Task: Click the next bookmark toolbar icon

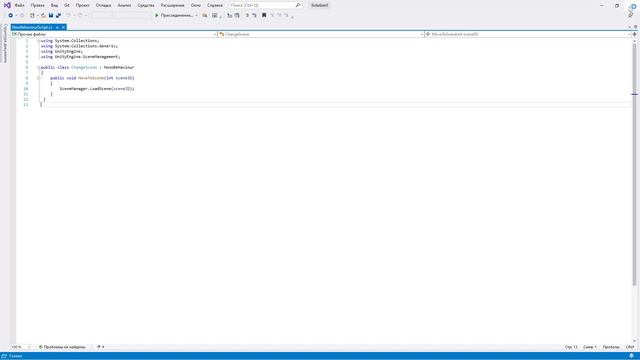Action: point(279,16)
